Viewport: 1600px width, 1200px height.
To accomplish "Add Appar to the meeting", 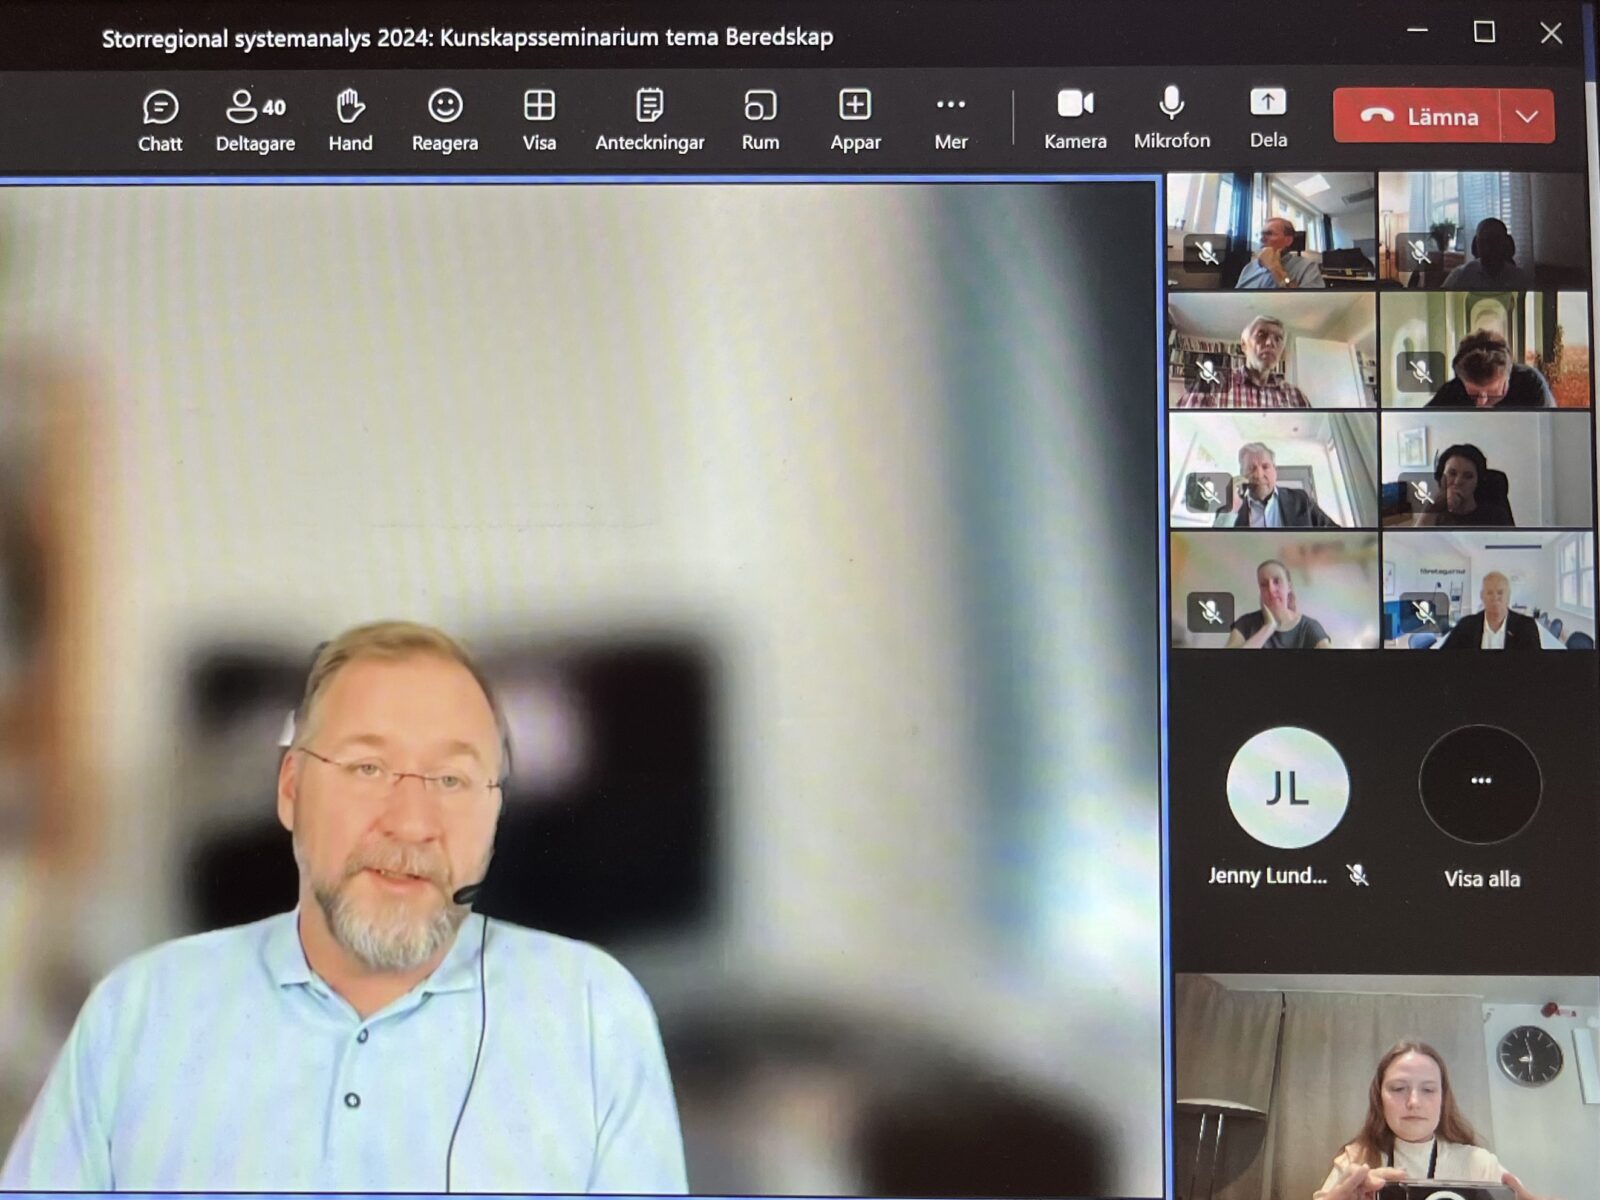I will coord(855,120).
